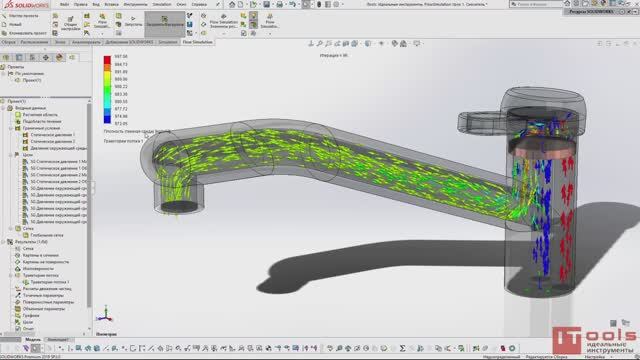Click the Клонировать проект button
The image size is (640, 360).
click(24, 33)
